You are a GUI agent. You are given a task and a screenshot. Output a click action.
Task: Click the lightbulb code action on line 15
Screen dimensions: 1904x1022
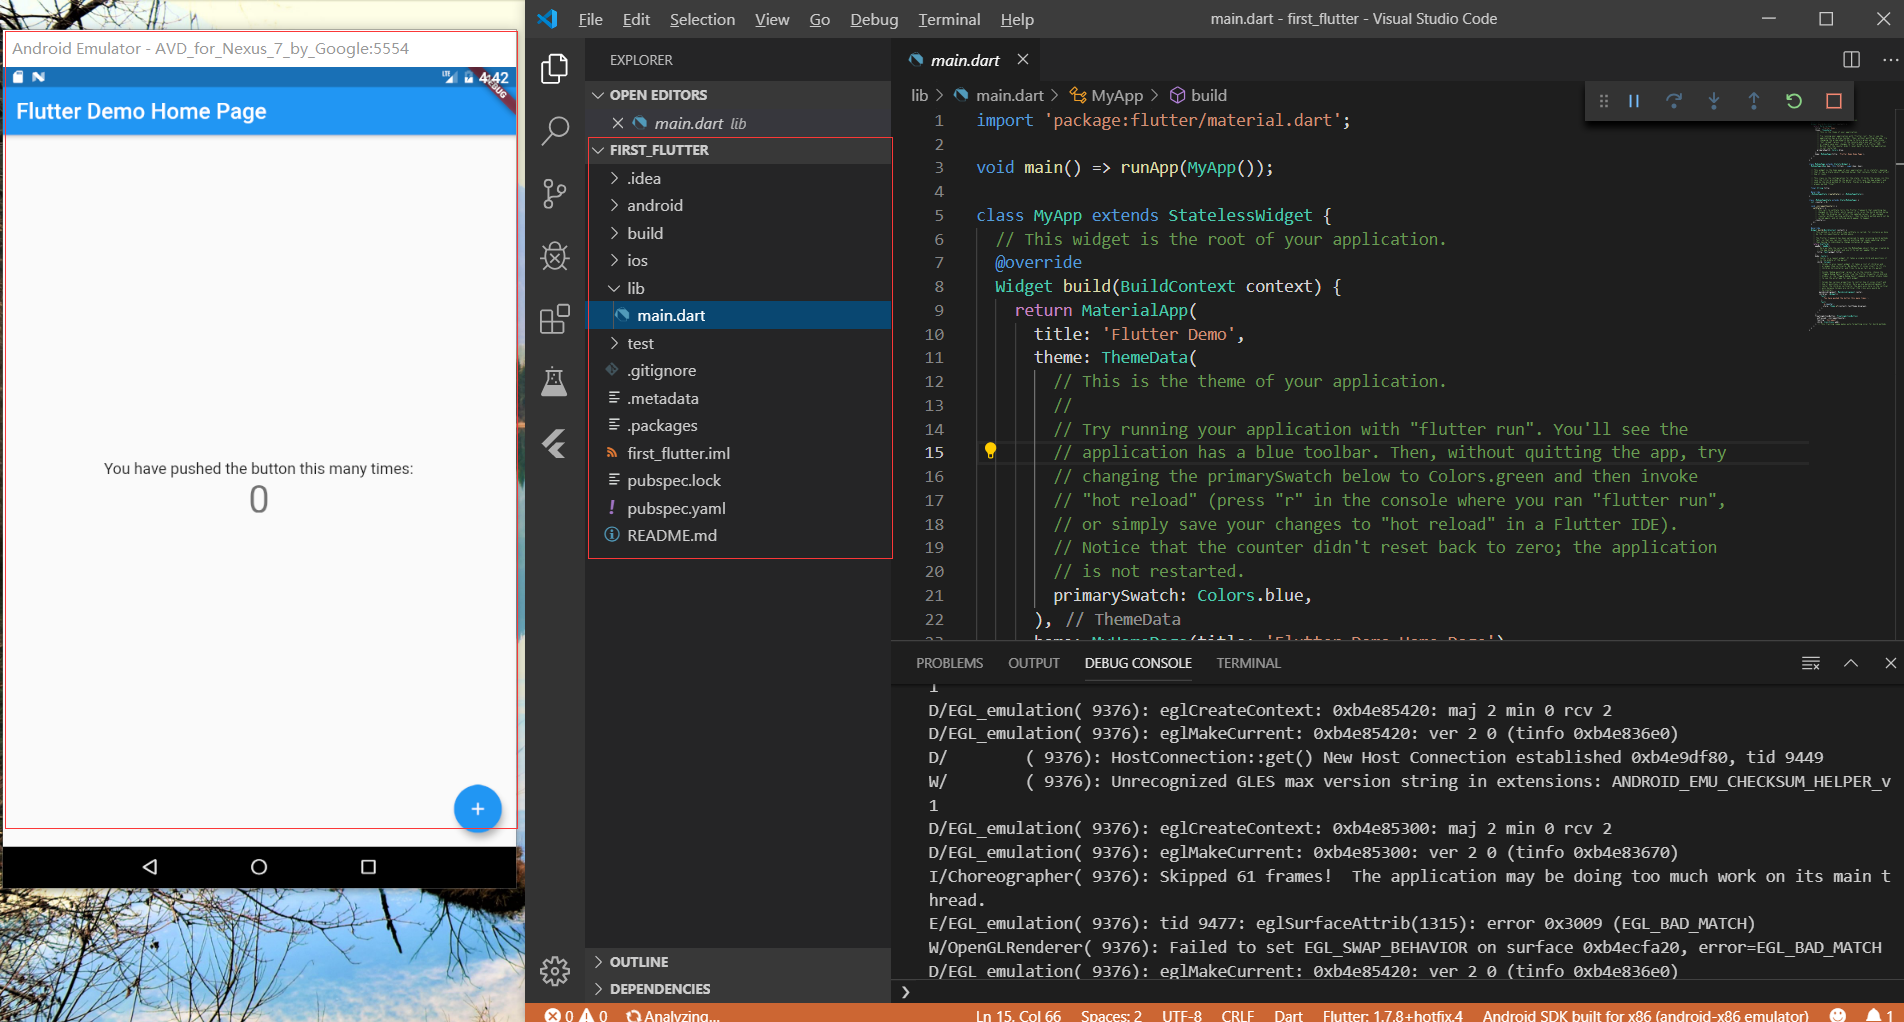tap(990, 451)
